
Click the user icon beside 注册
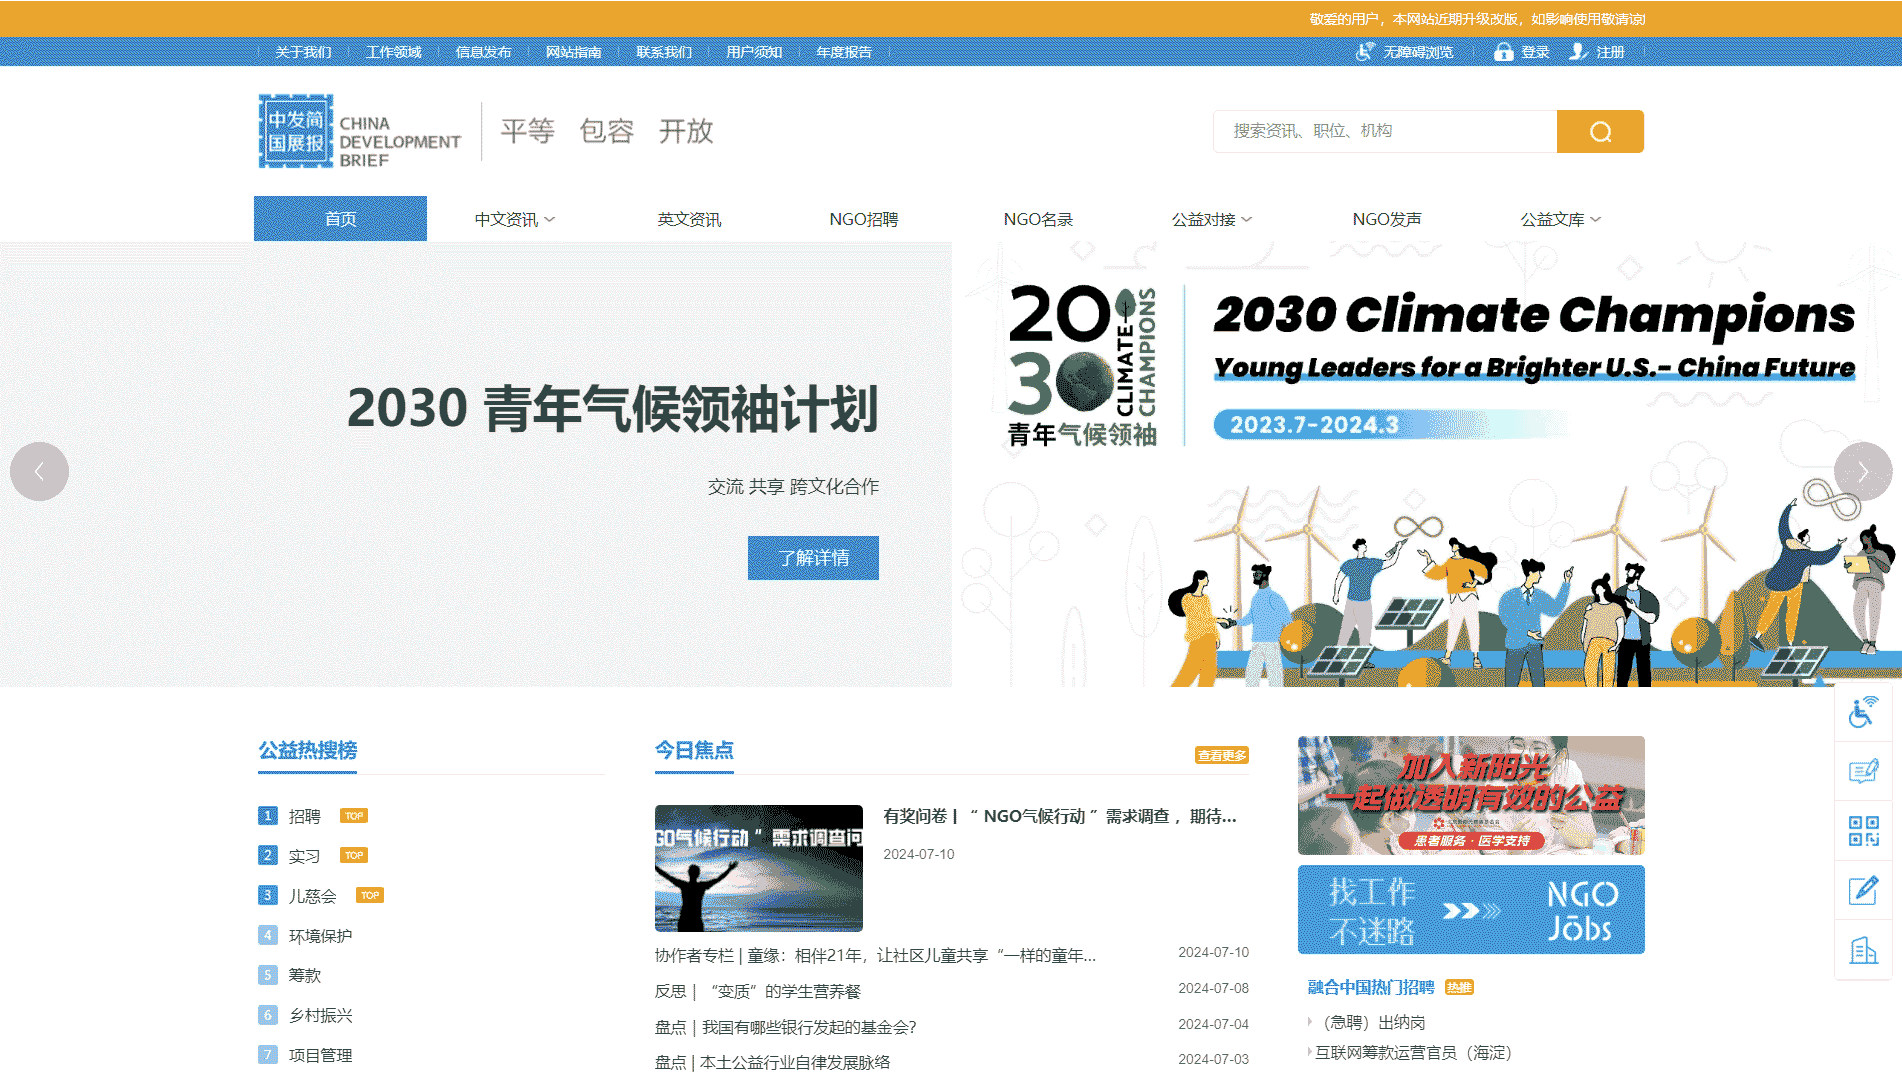[x=1578, y=52]
